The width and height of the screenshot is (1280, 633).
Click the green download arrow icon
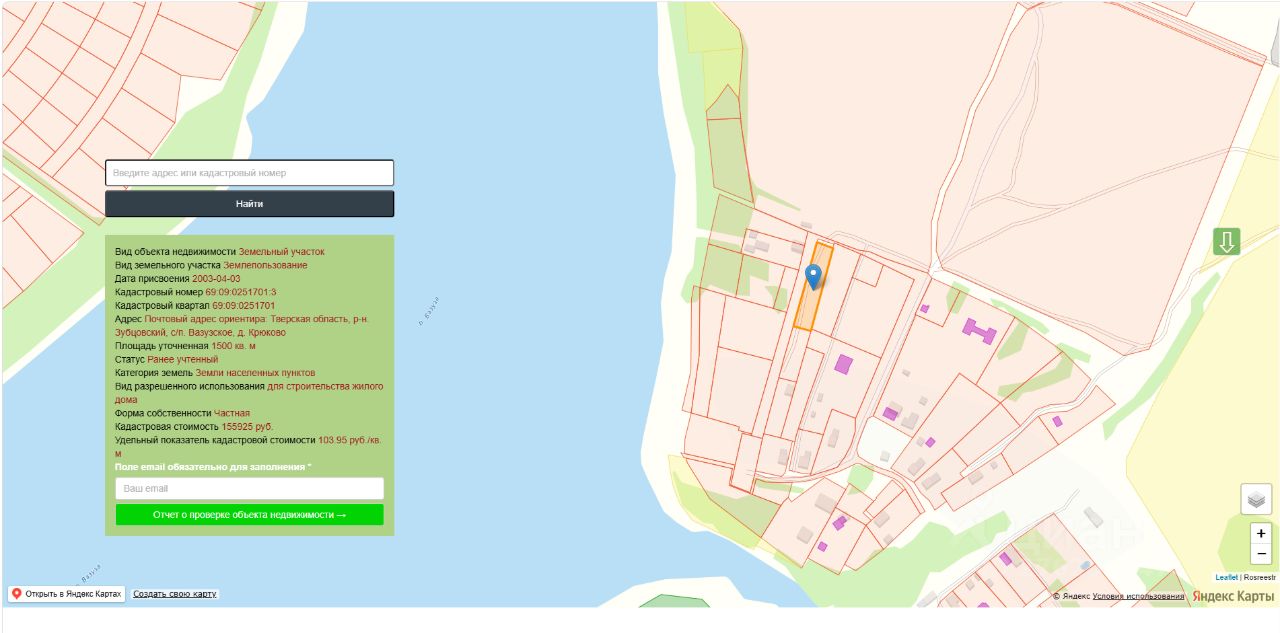pos(1227,241)
